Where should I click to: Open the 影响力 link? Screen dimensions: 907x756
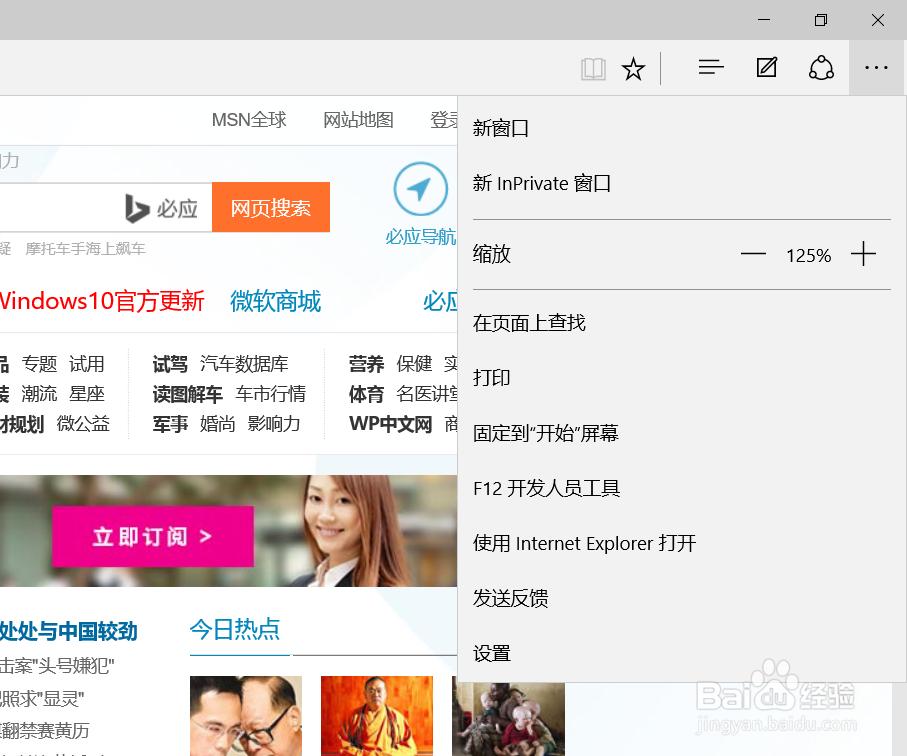[274, 424]
